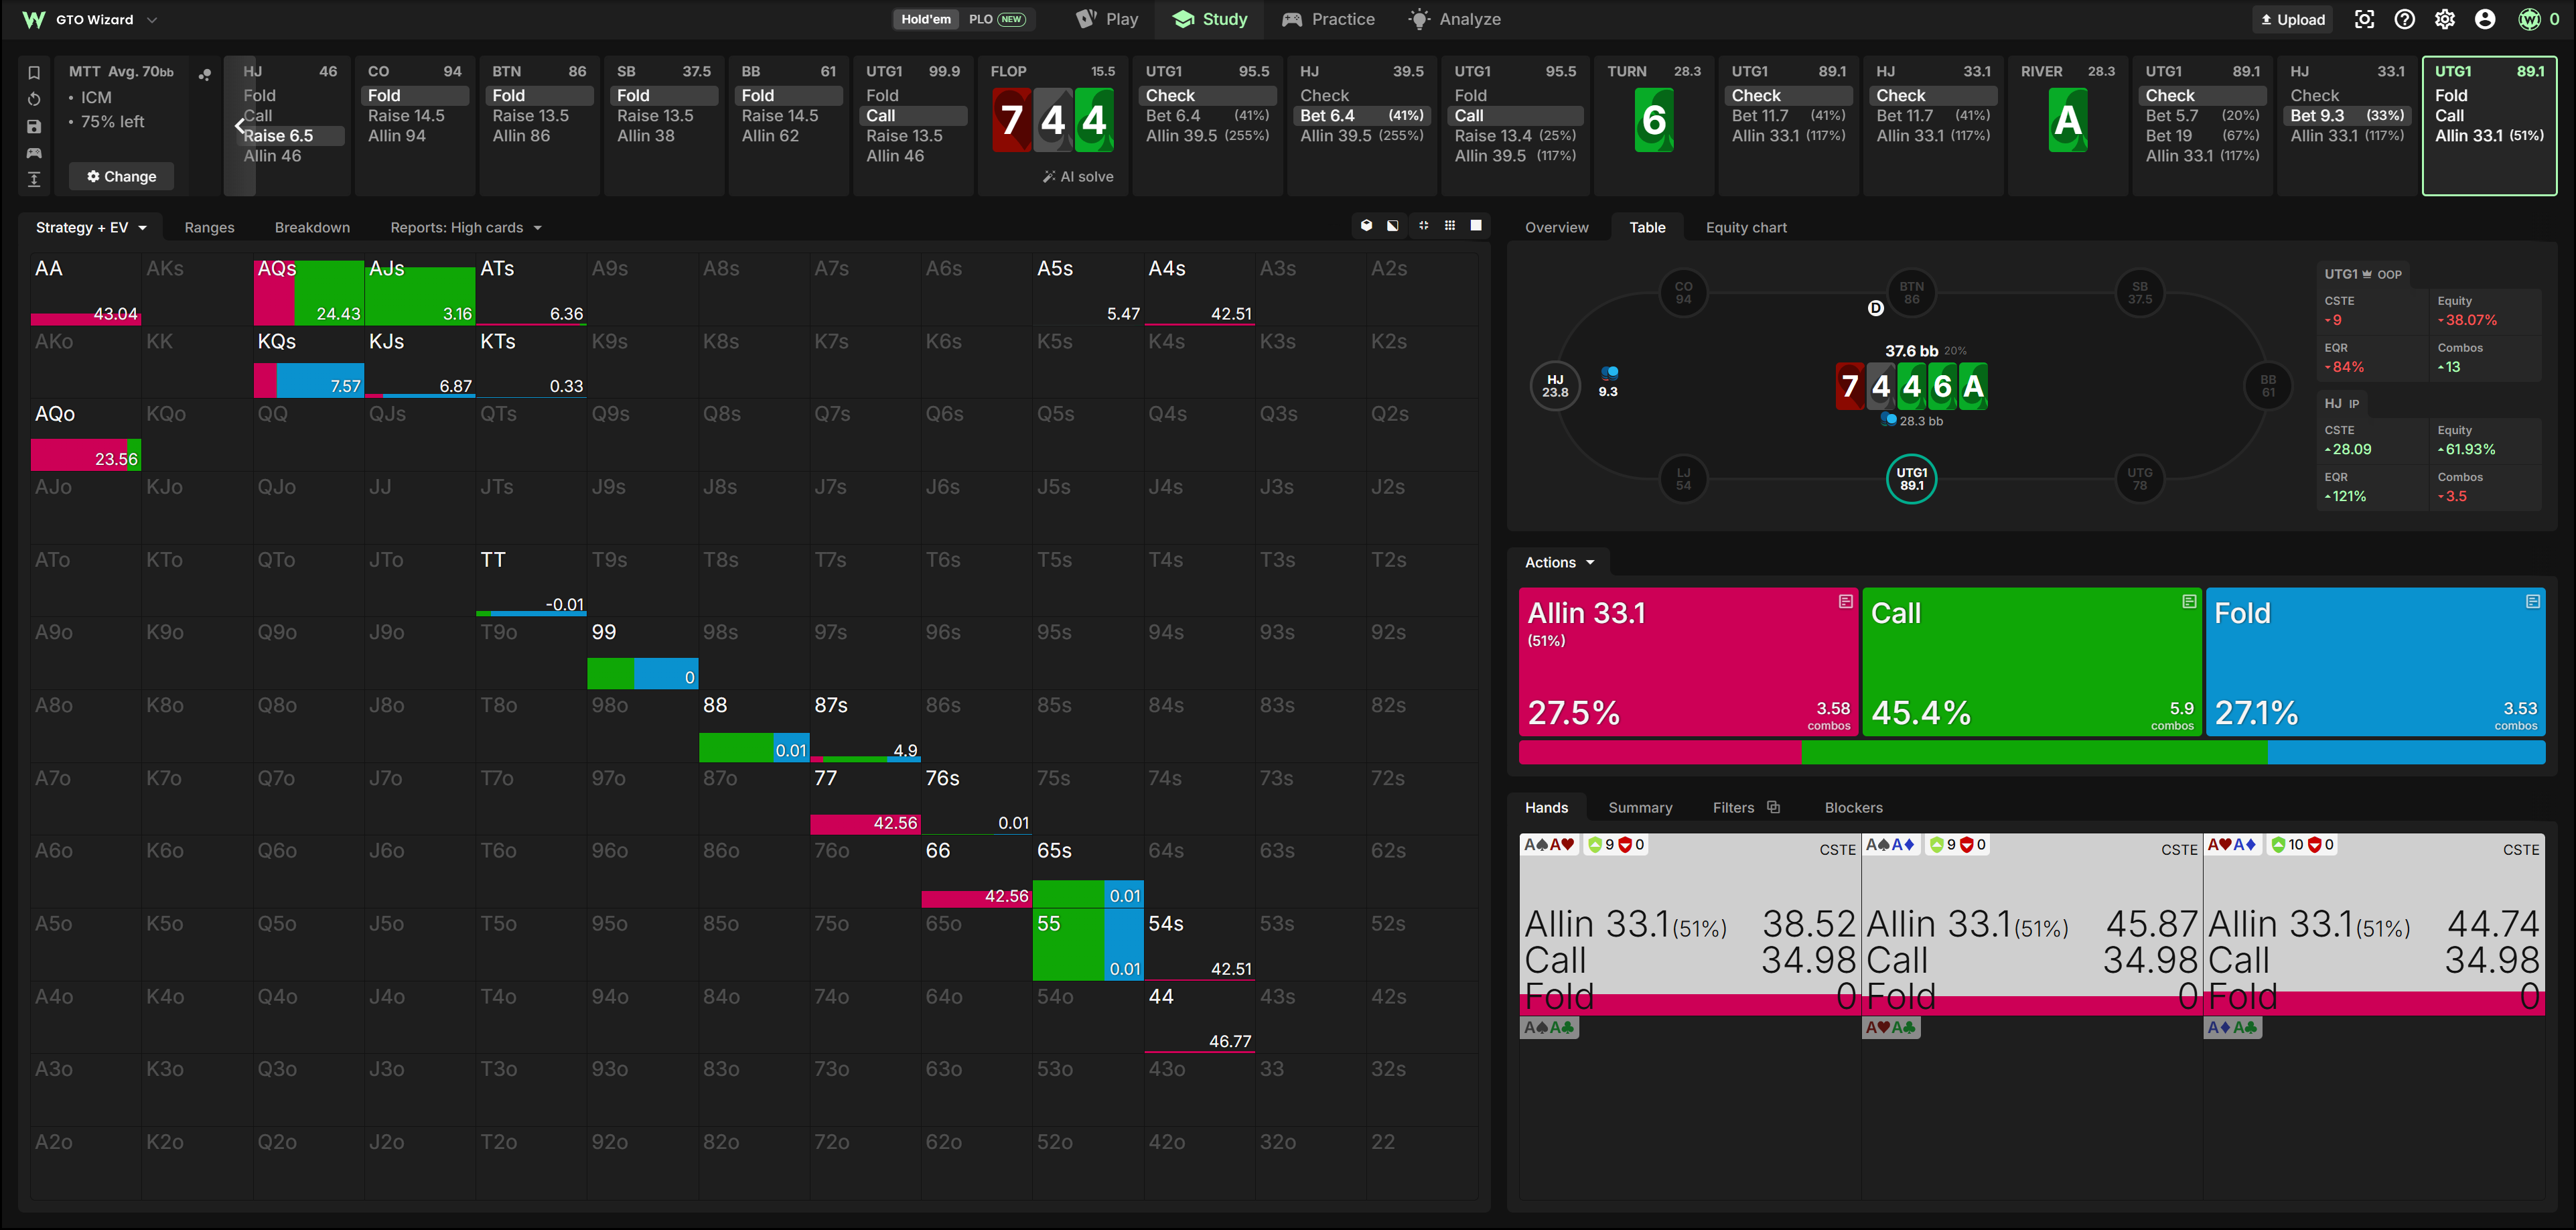Switch game type to Hold'em
Viewport: 2576px width, 1230px height.
(x=926, y=19)
